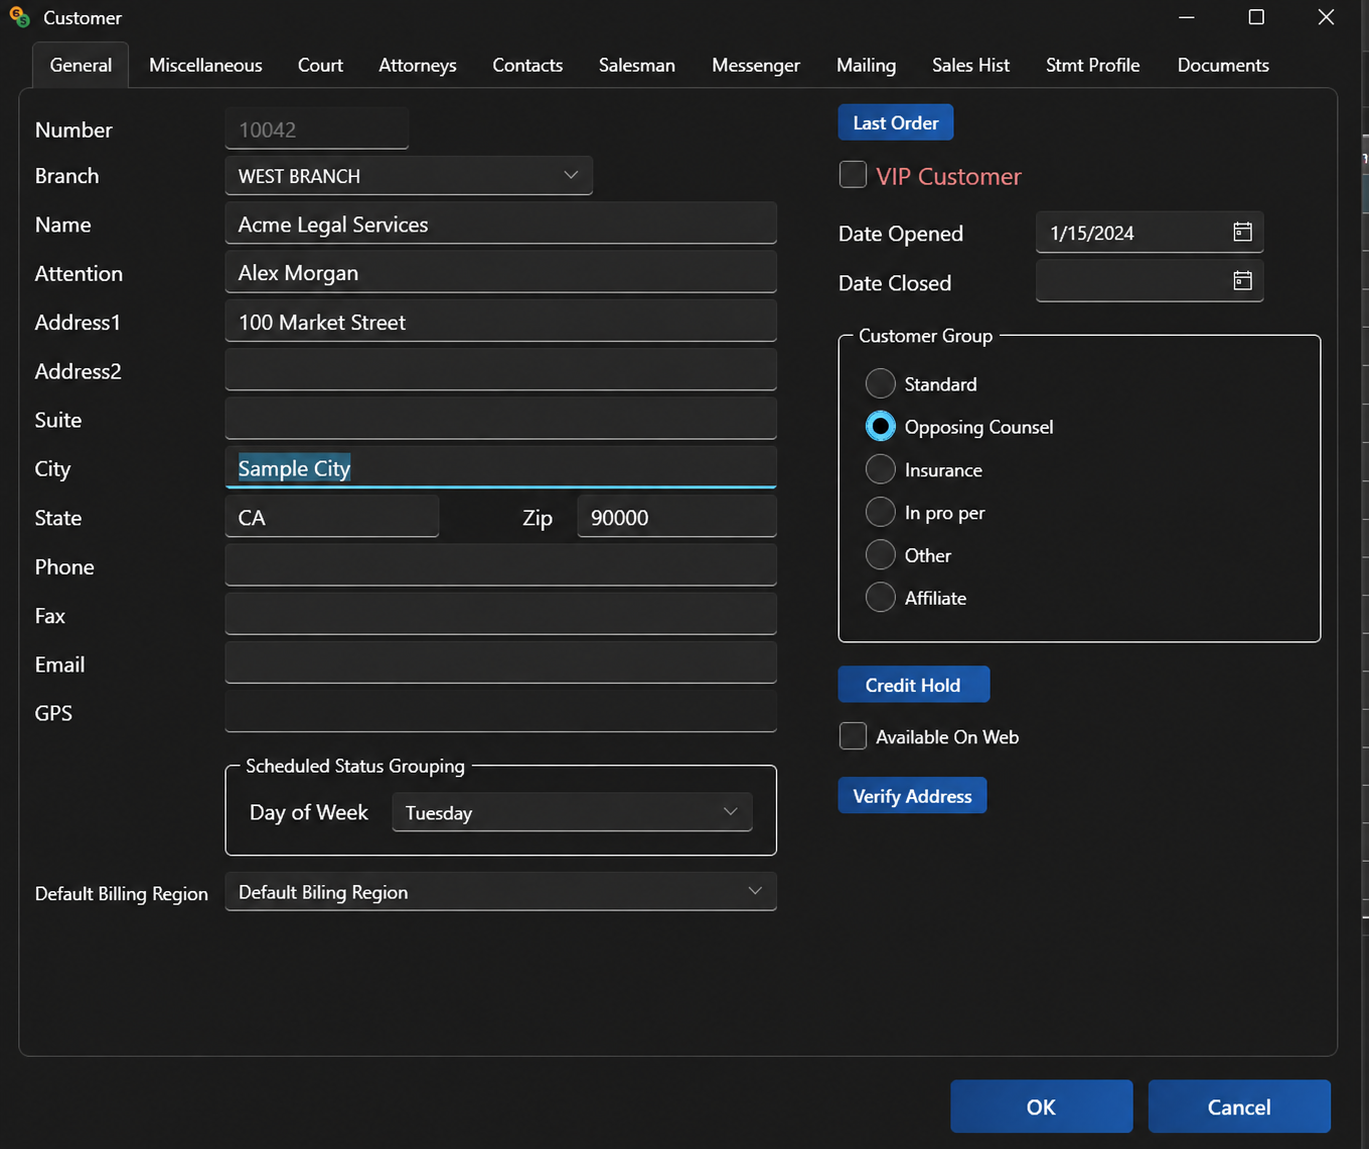
Task: Focus the Attention field with Alex Morgan
Action: (x=501, y=272)
